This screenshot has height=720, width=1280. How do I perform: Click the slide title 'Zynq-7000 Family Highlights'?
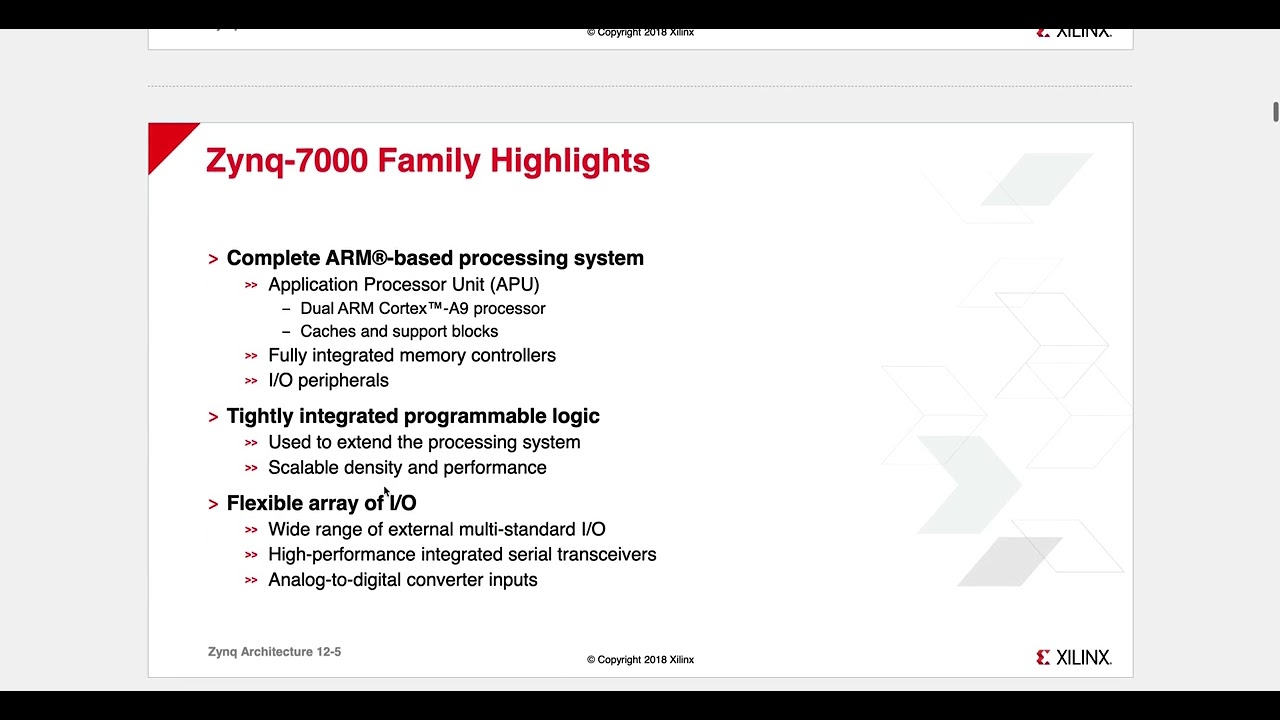[x=428, y=161]
